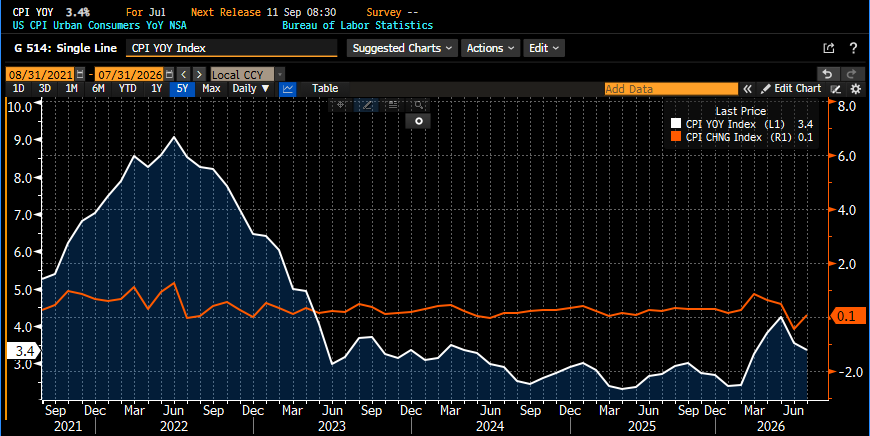Toggle the legend list icon on chart toolbar
Viewport: 870px width, 436px height.
point(393,105)
